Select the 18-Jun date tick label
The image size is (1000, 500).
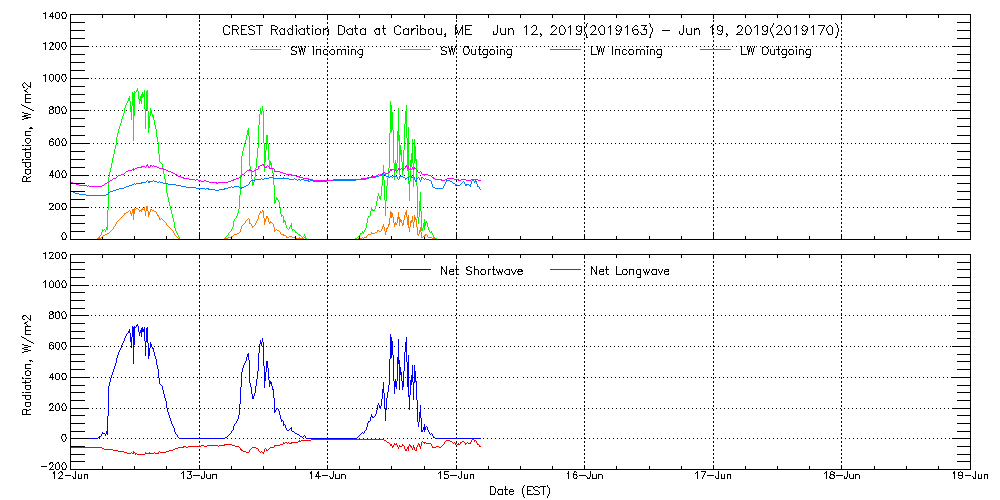click(x=842, y=475)
